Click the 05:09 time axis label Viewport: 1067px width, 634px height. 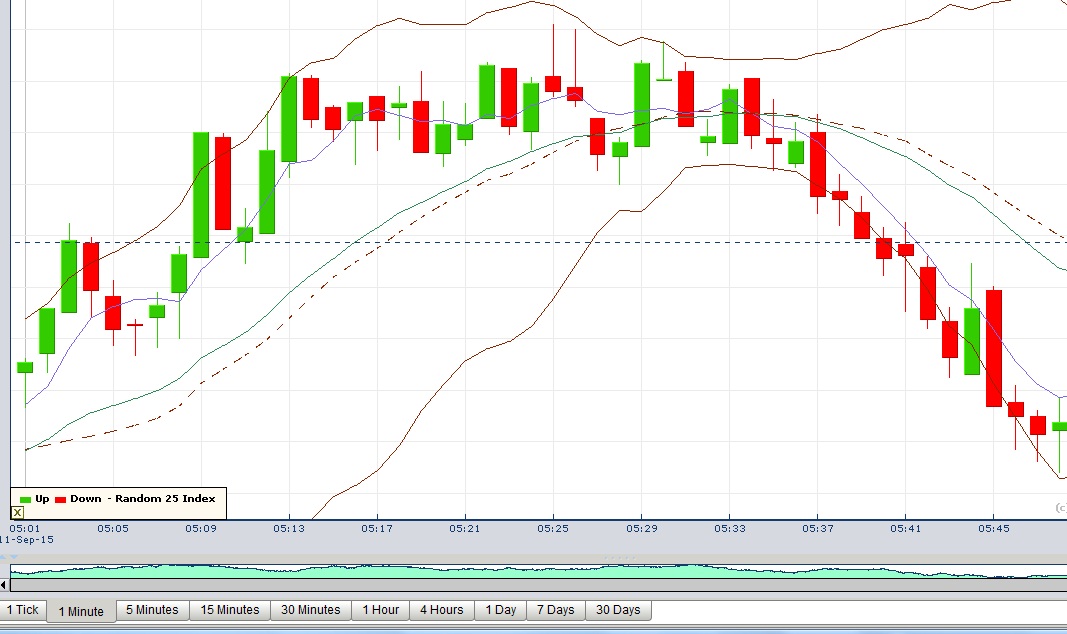(x=201, y=528)
